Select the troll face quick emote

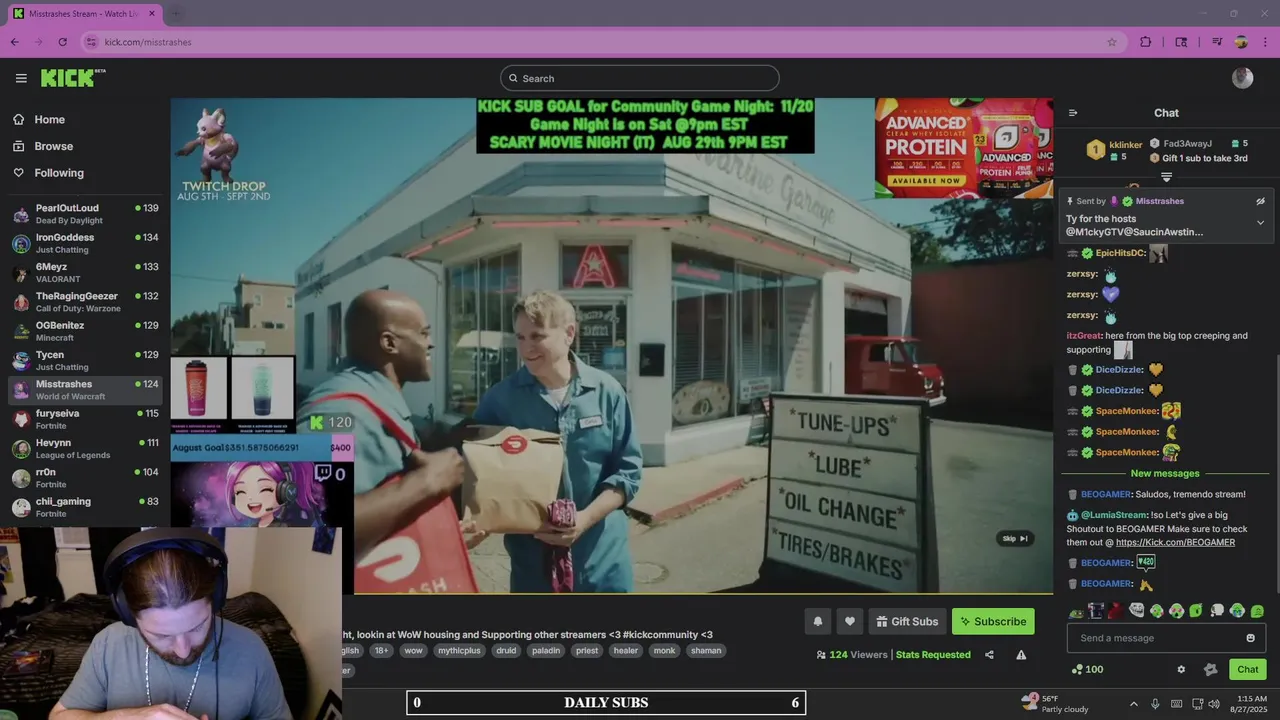1136,610
